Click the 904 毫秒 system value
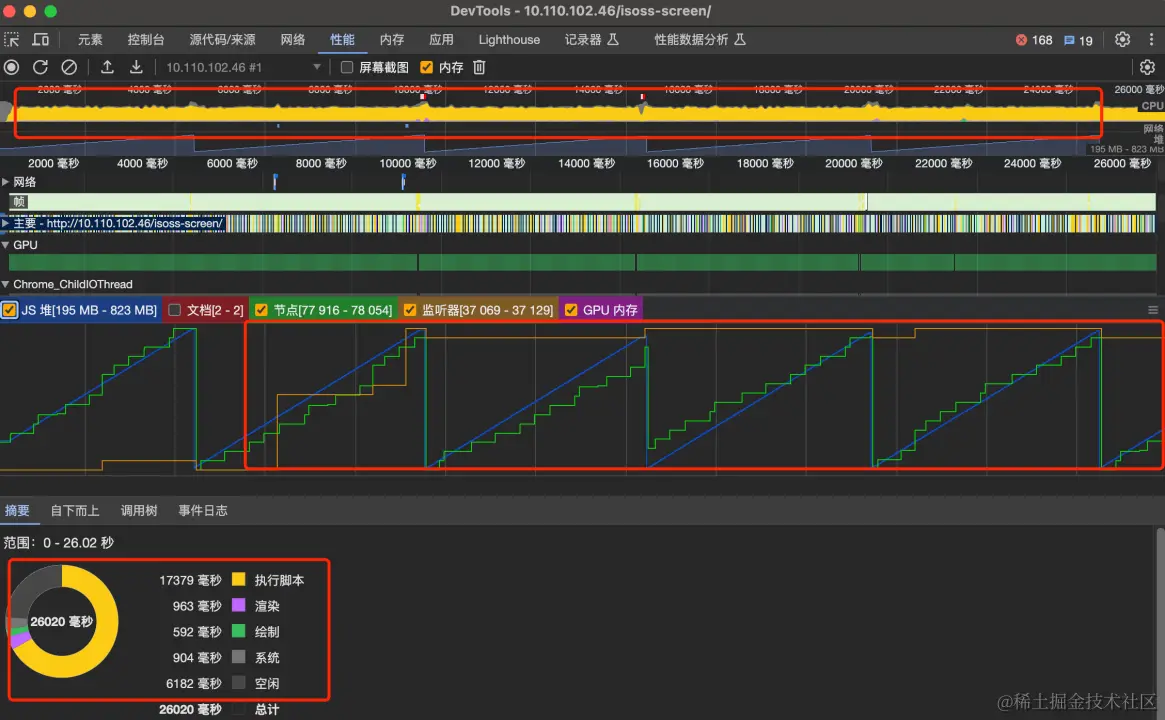This screenshot has height=720, width=1165. 197,658
